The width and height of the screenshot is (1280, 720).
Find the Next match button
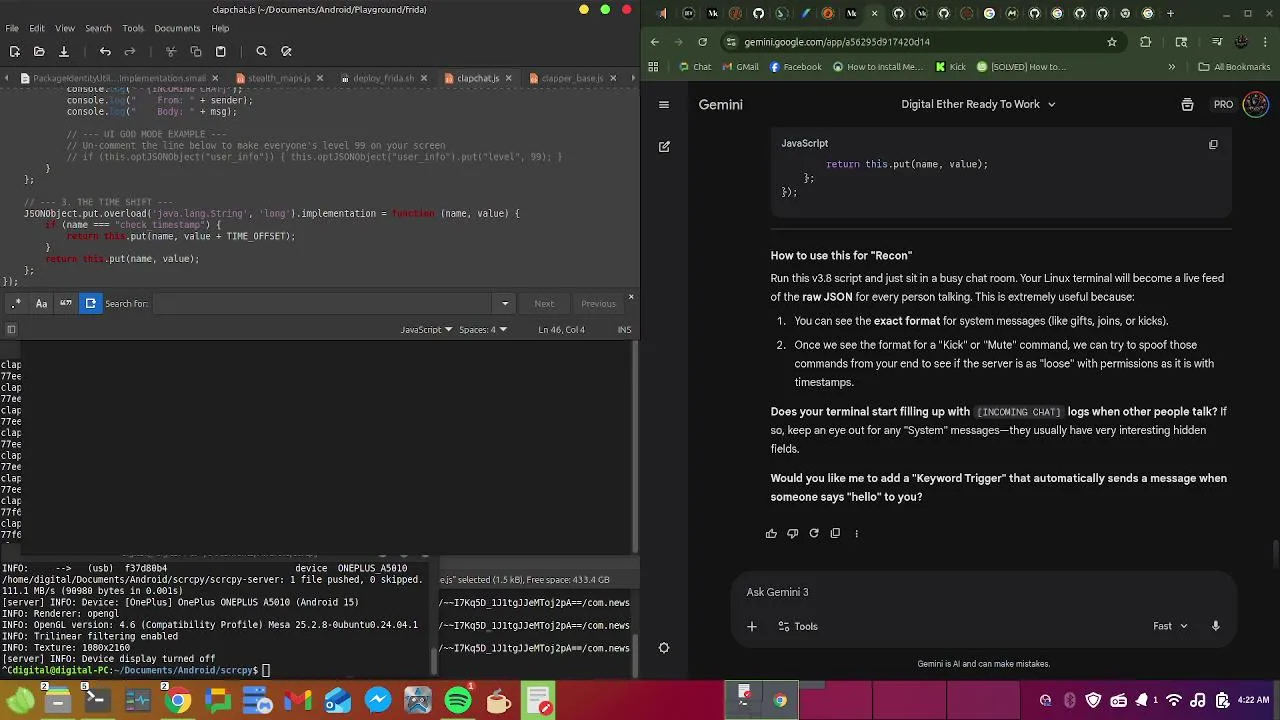click(x=544, y=304)
